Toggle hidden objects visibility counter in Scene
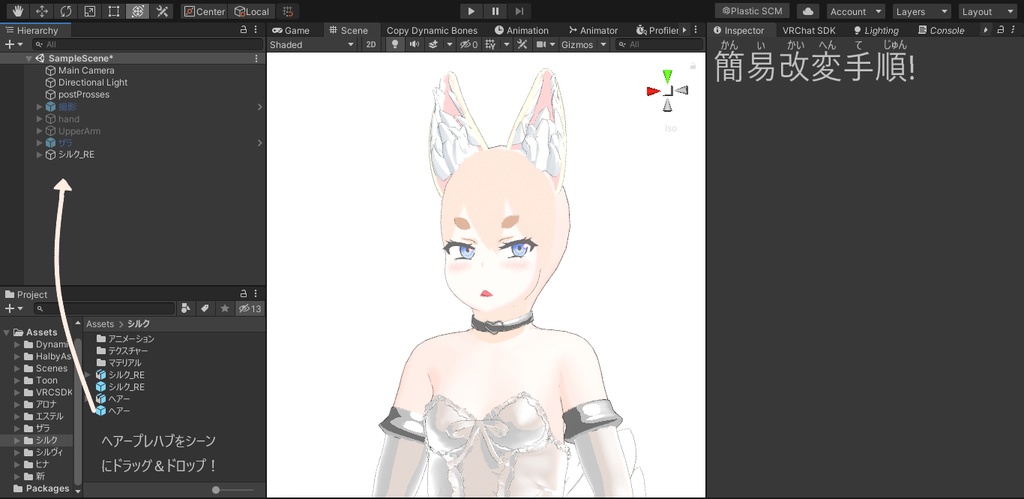This screenshot has width=1024, height=499. pos(468,44)
